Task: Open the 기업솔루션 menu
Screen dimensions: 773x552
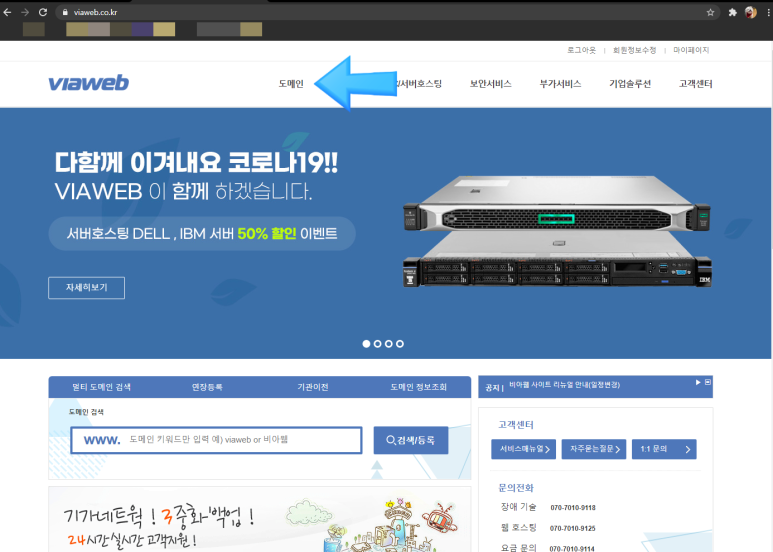Action: [x=630, y=84]
